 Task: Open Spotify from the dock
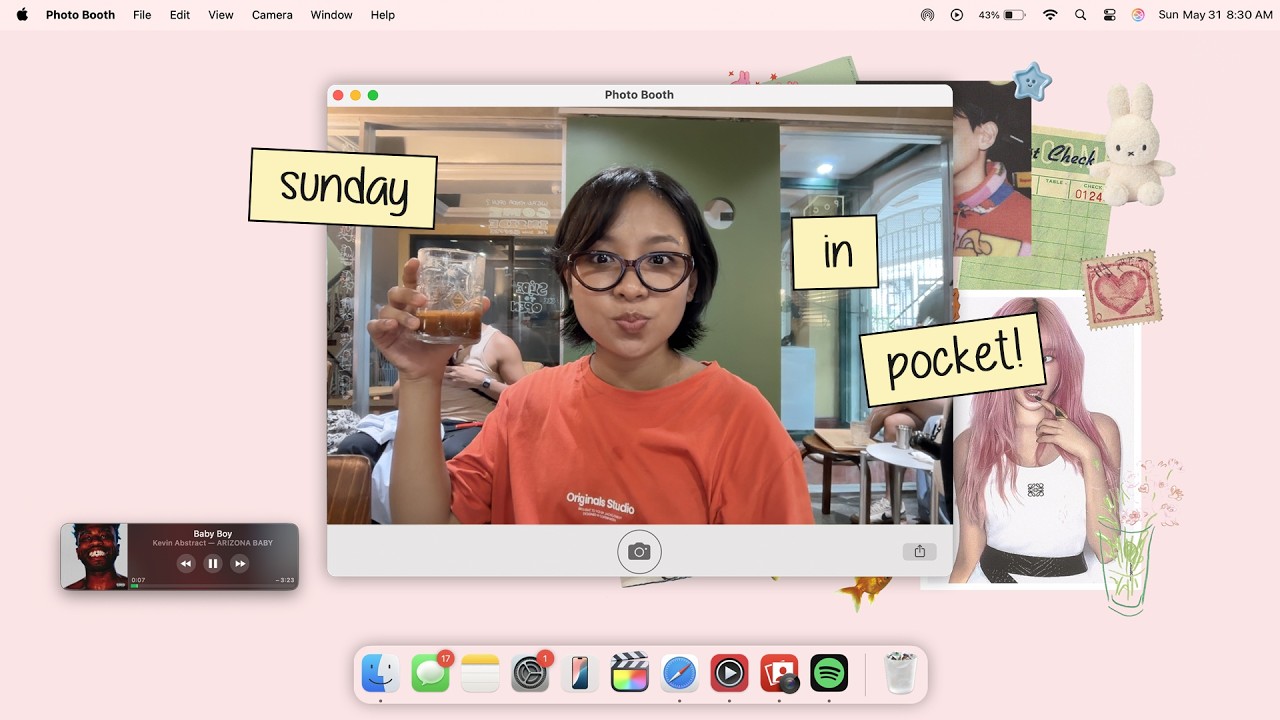(830, 673)
